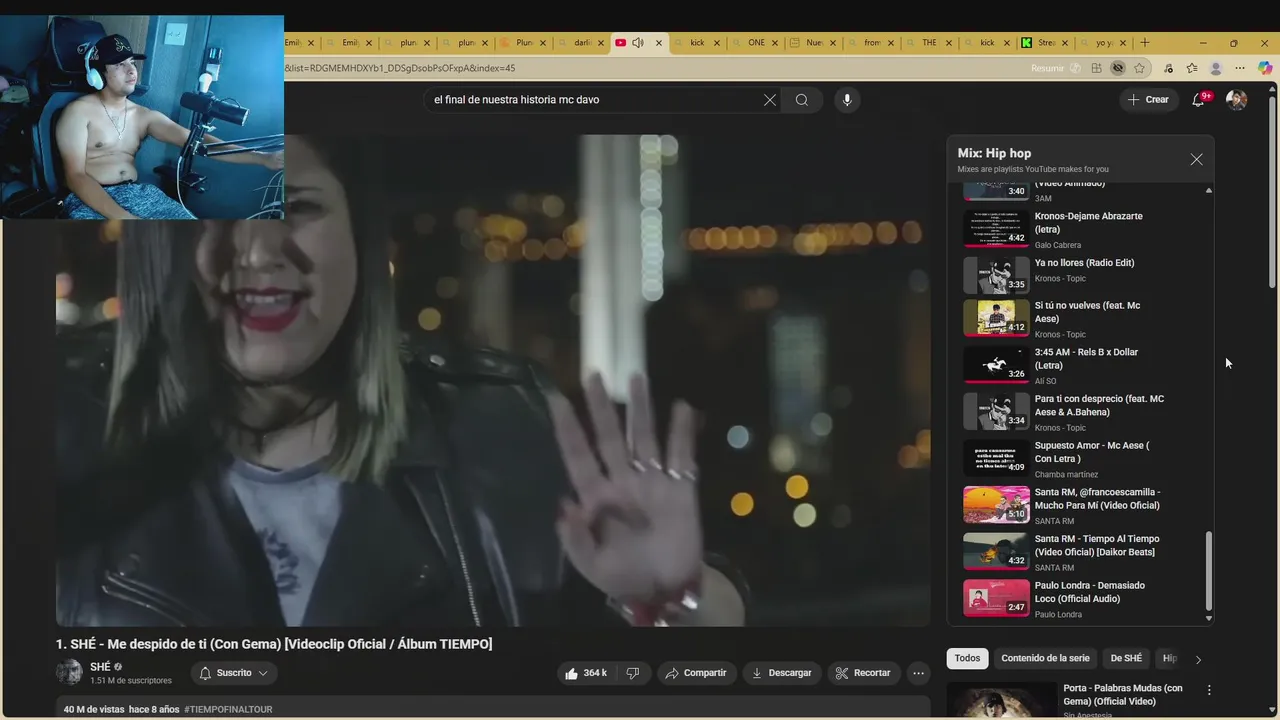Image resolution: width=1280 pixels, height=720 pixels.
Task: Add page to favorites with the star
Action: click(1140, 68)
